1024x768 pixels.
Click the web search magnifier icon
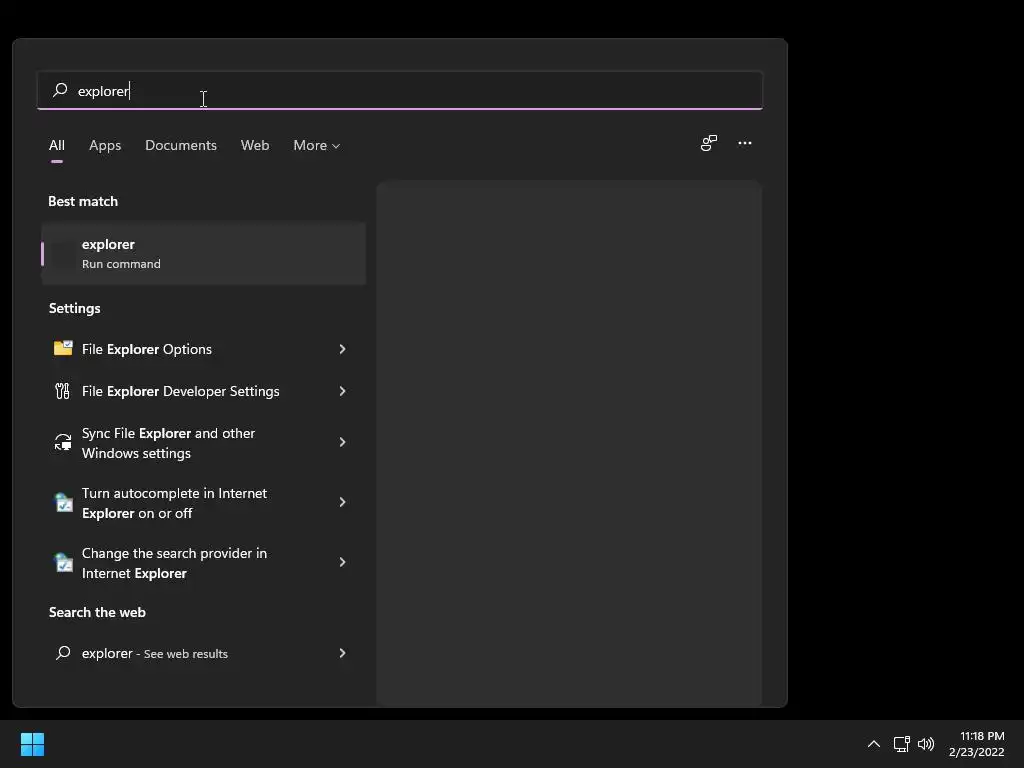coord(63,652)
